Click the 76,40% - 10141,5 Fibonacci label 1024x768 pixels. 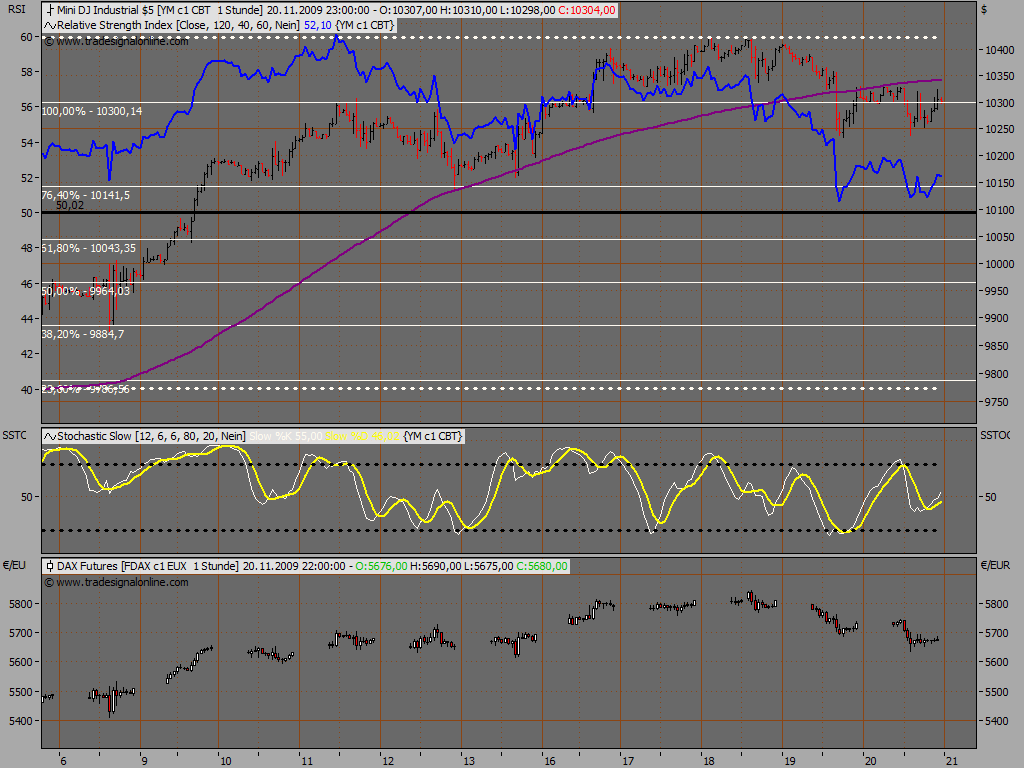click(x=86, y=195)
